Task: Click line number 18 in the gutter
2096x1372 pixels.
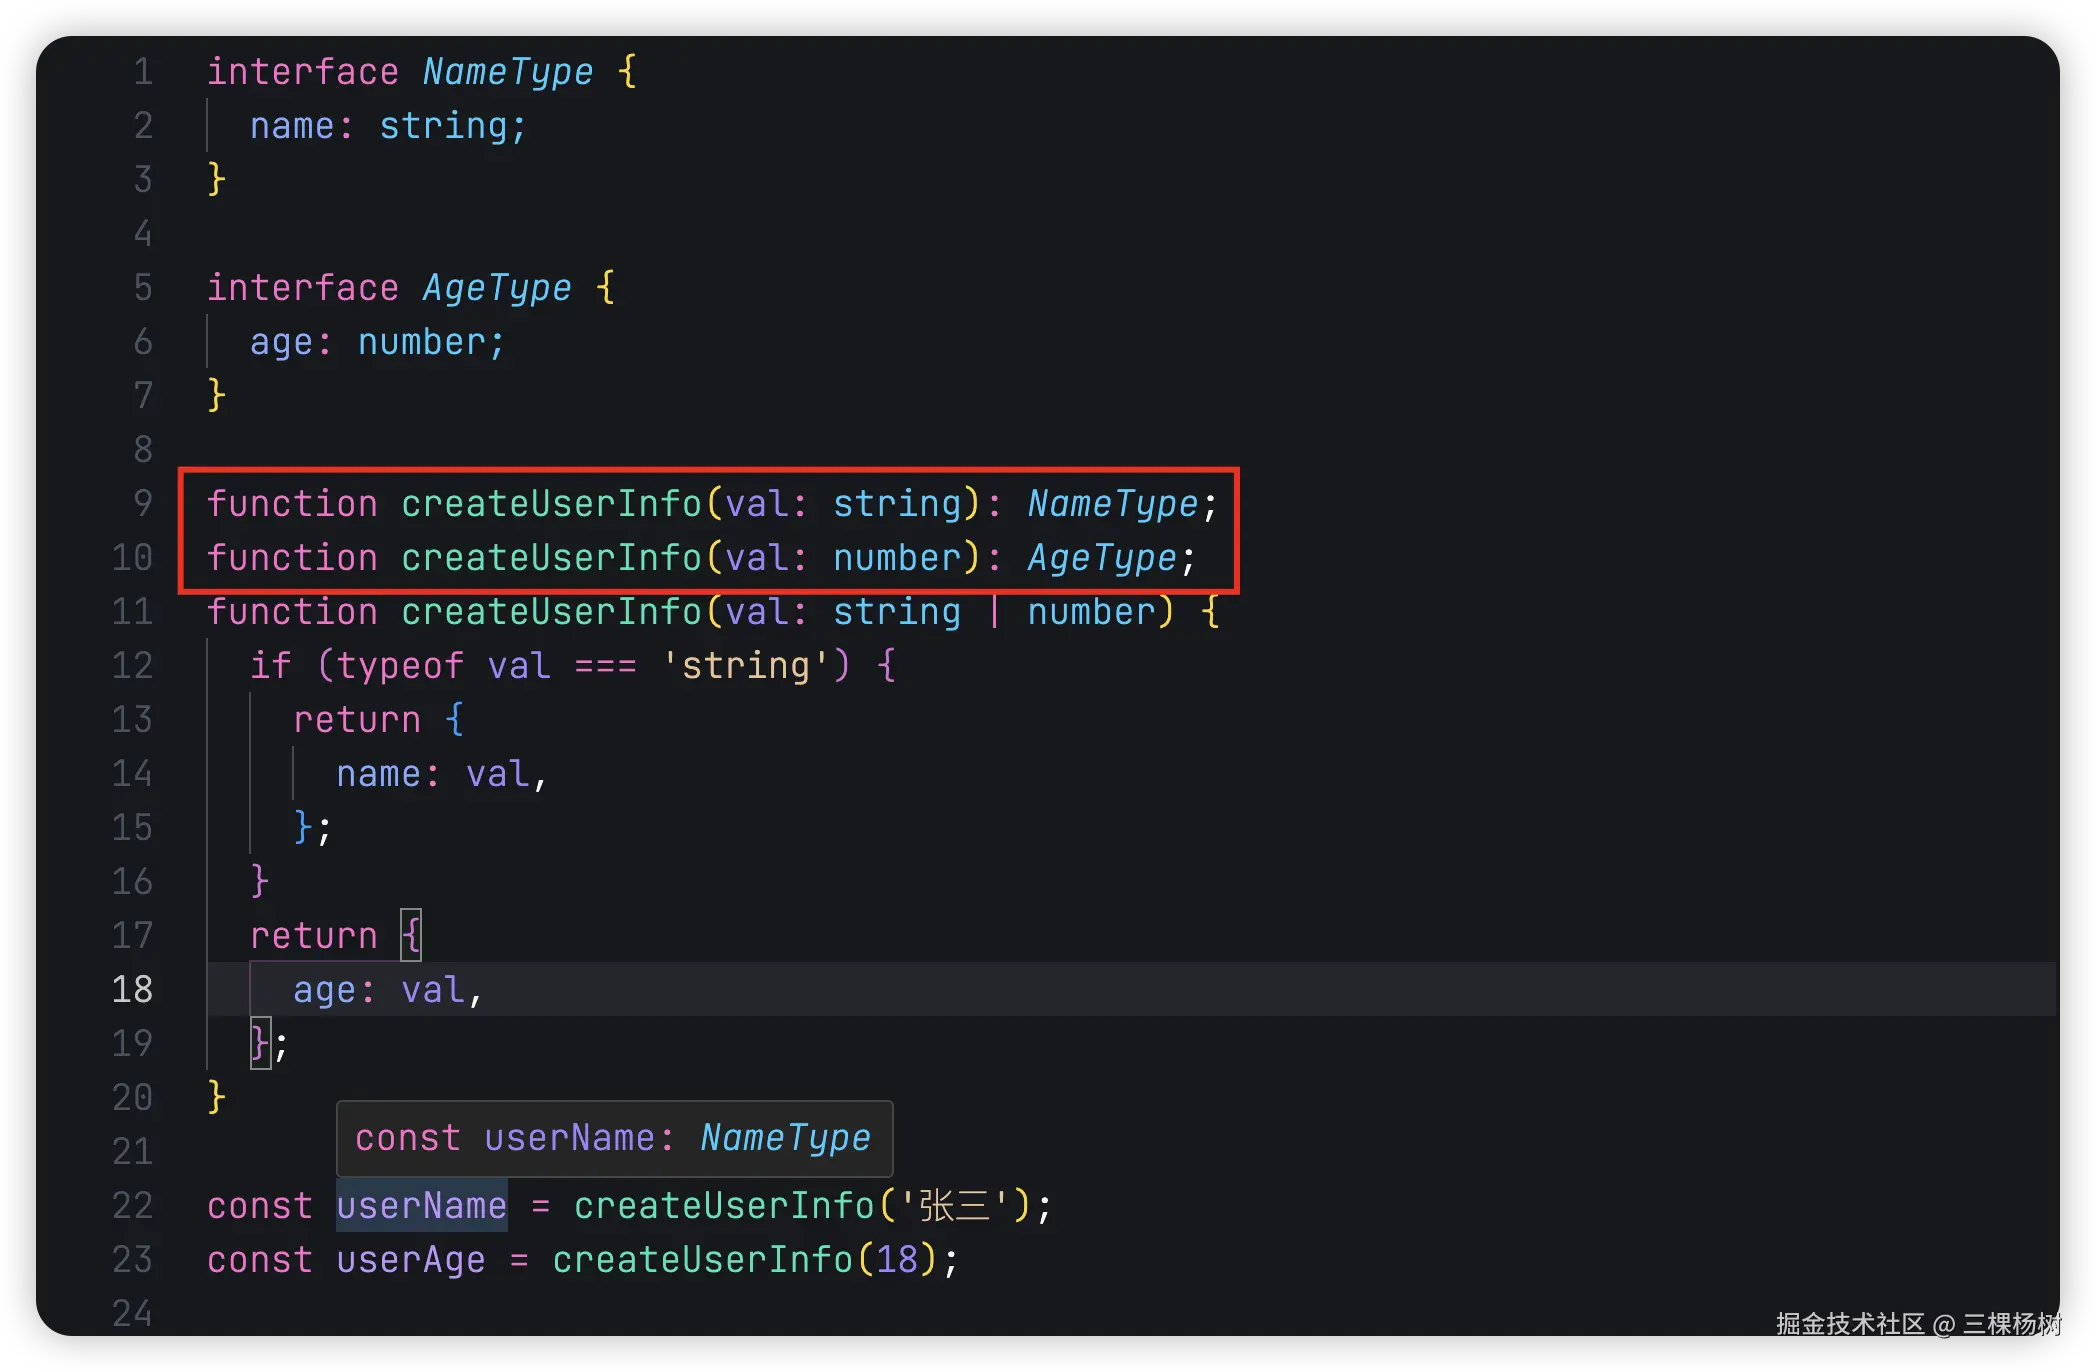Action: pos(132,989)
